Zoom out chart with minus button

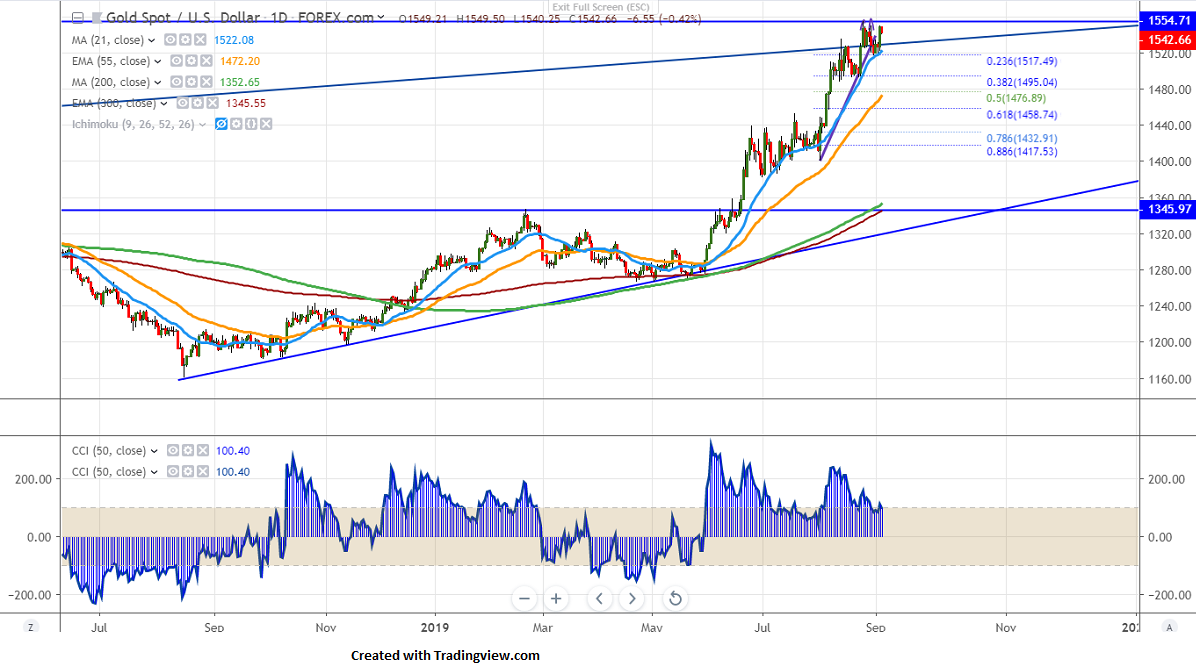point(524,598)
